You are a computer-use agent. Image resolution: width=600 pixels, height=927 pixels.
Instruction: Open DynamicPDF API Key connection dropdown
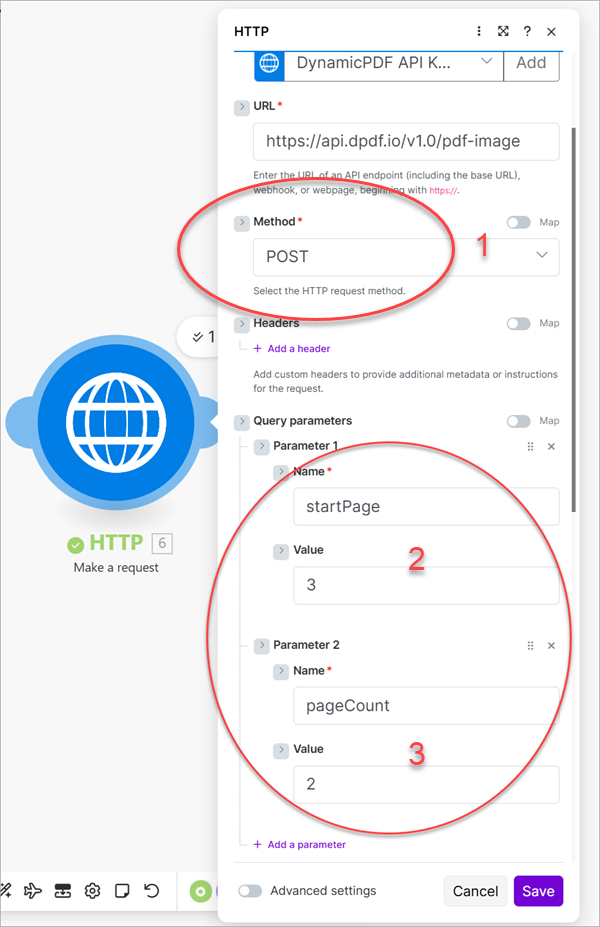pyautogui.click(x=394, y=63)
